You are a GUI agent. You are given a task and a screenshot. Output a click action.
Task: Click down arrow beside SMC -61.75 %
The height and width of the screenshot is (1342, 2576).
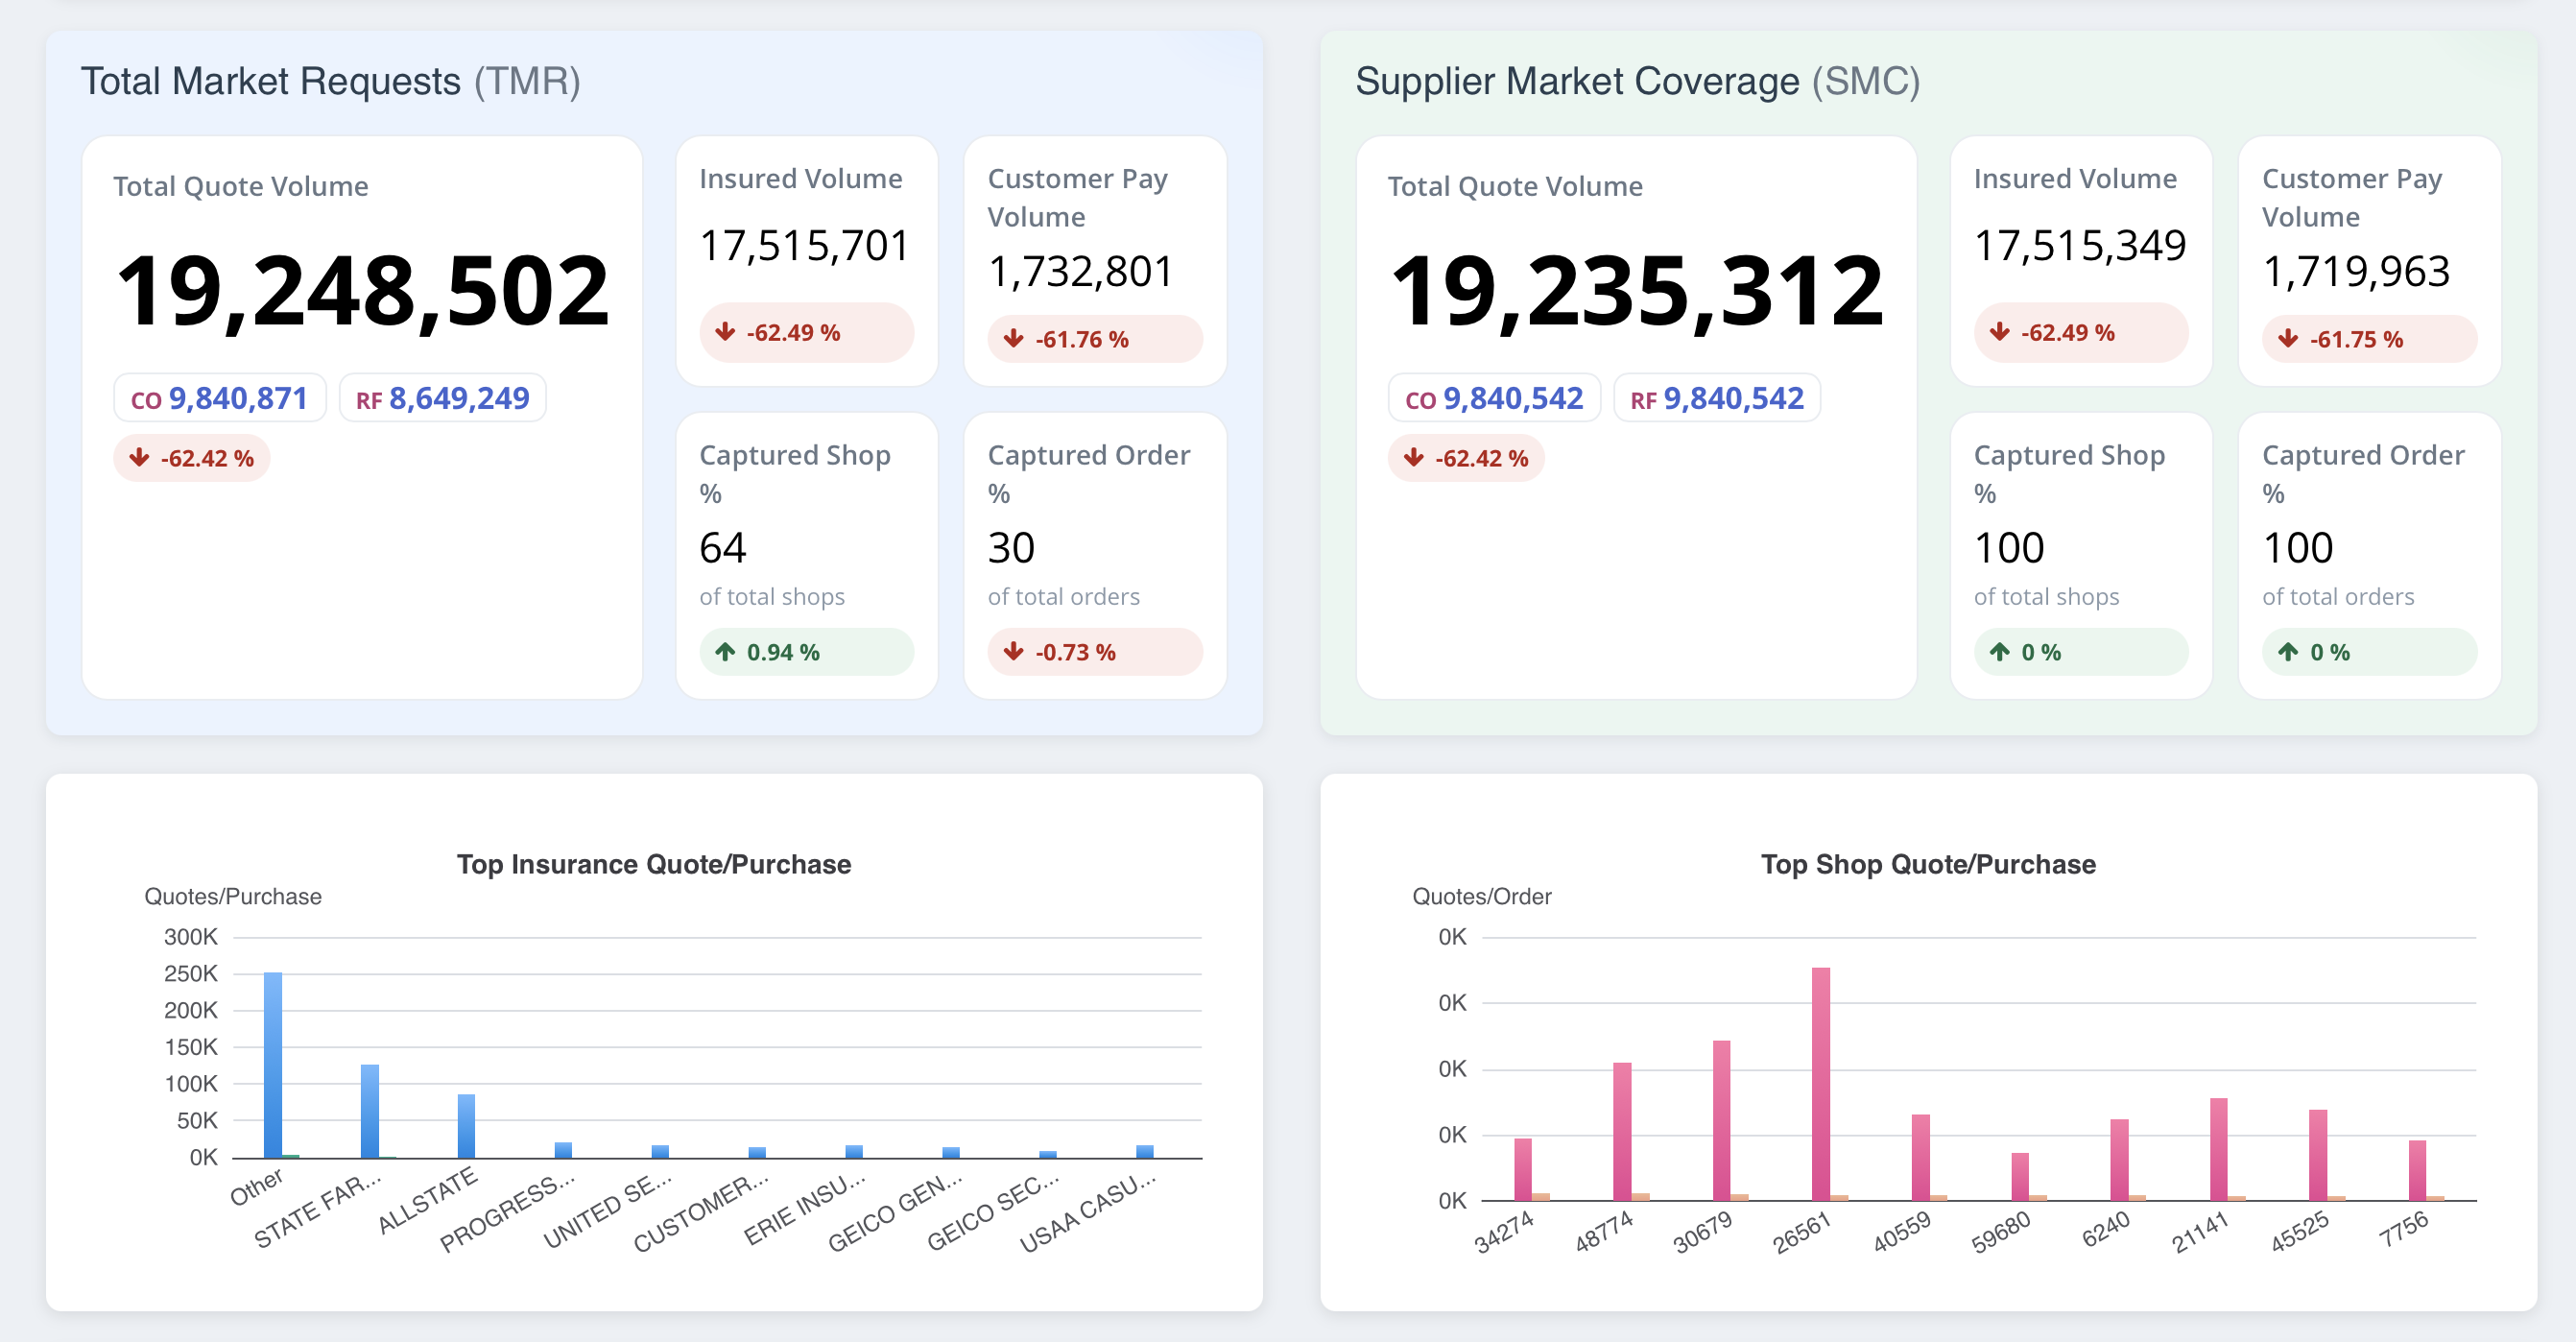click(2288, 339)
